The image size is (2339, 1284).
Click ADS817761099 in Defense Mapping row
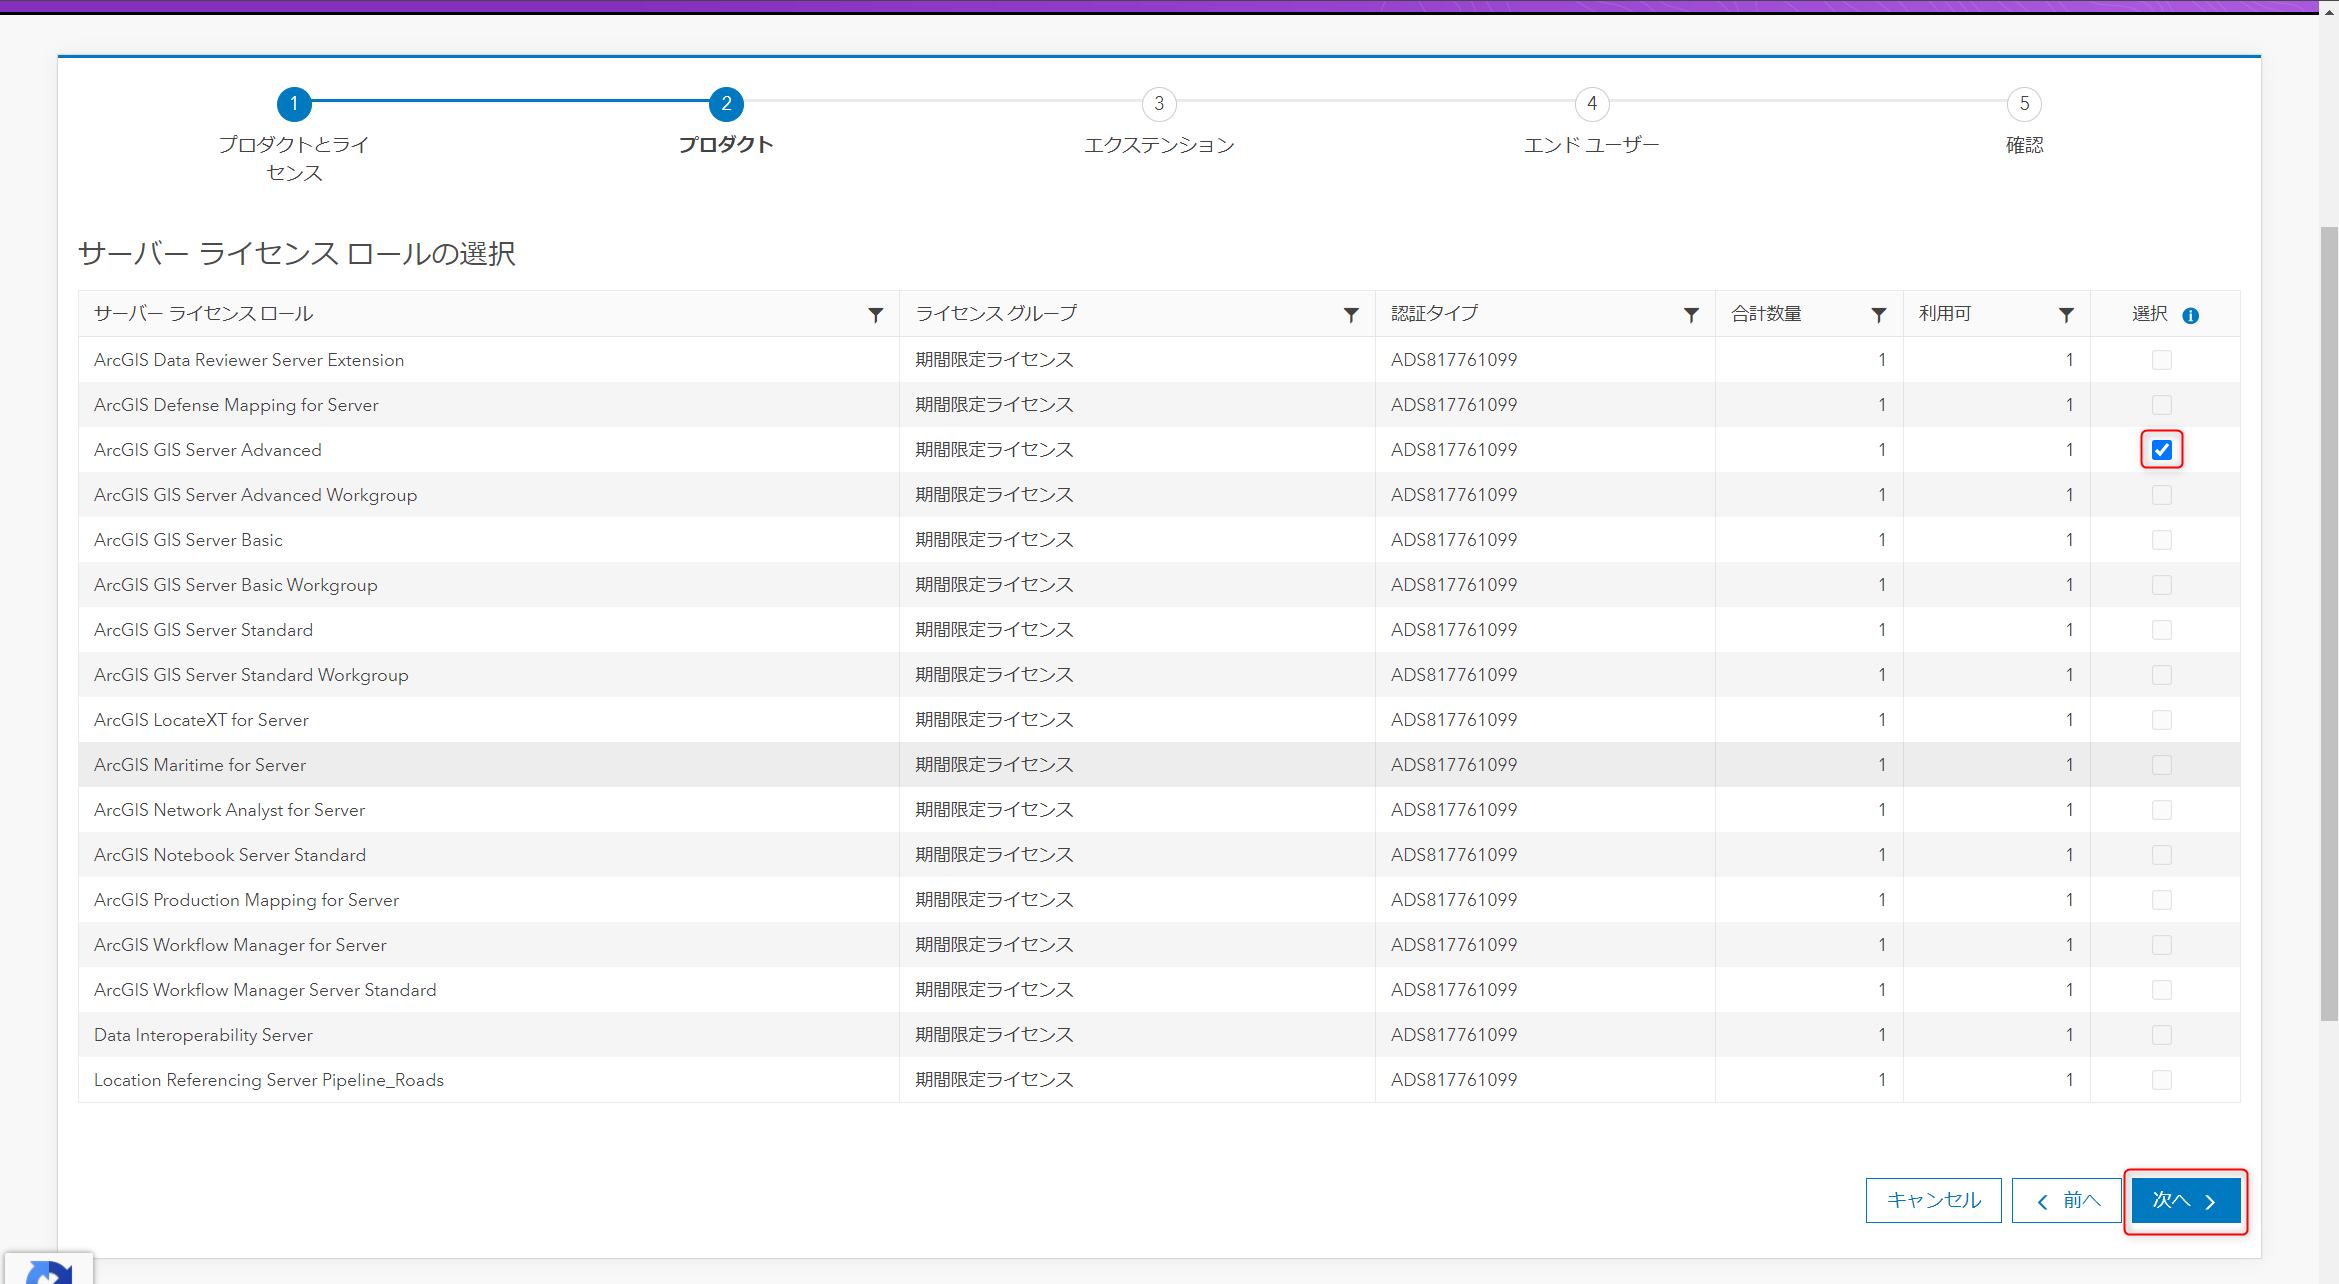click(x=1454, y=405)
